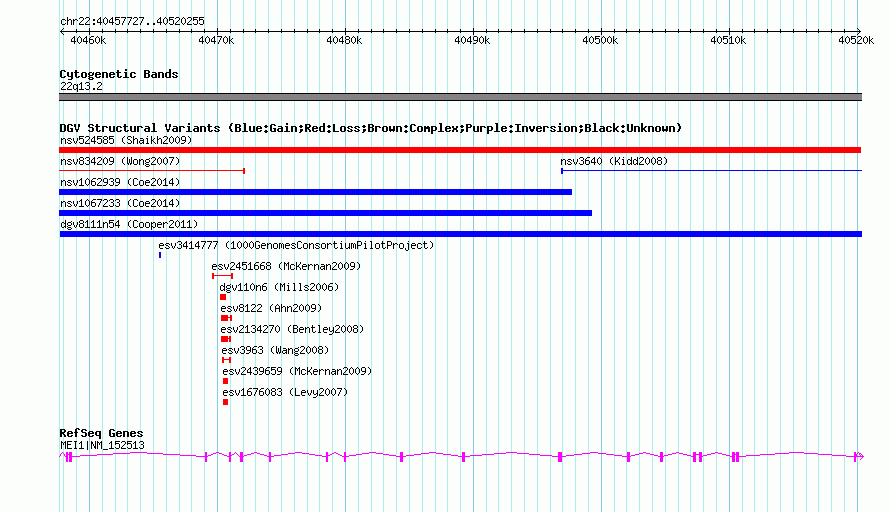Click the nsv834209 thin red loss line
The width and height of the screenshot is (890, 512).
(152, 170)
